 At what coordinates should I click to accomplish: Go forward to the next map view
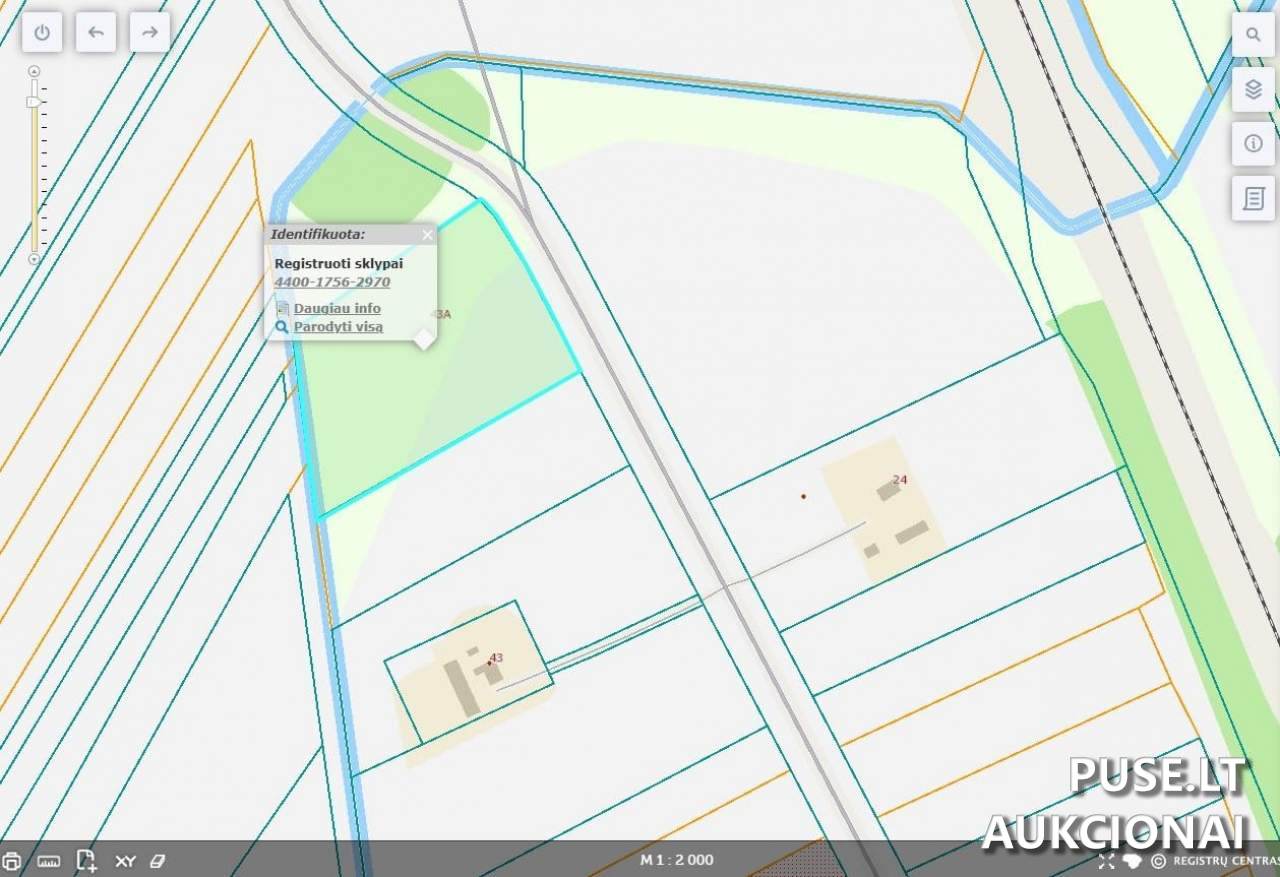point(150,32)
